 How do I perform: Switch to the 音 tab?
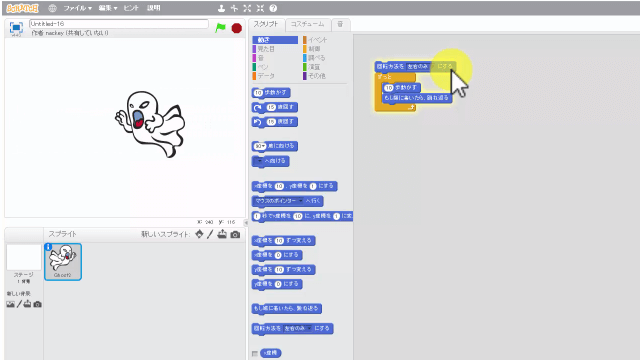[x=340, y=24]
